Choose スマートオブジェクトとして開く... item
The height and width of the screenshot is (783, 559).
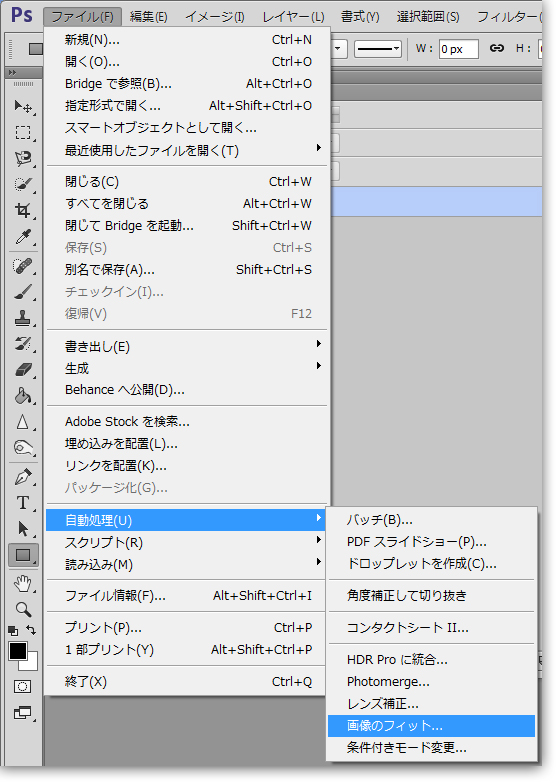pos(188,128)
